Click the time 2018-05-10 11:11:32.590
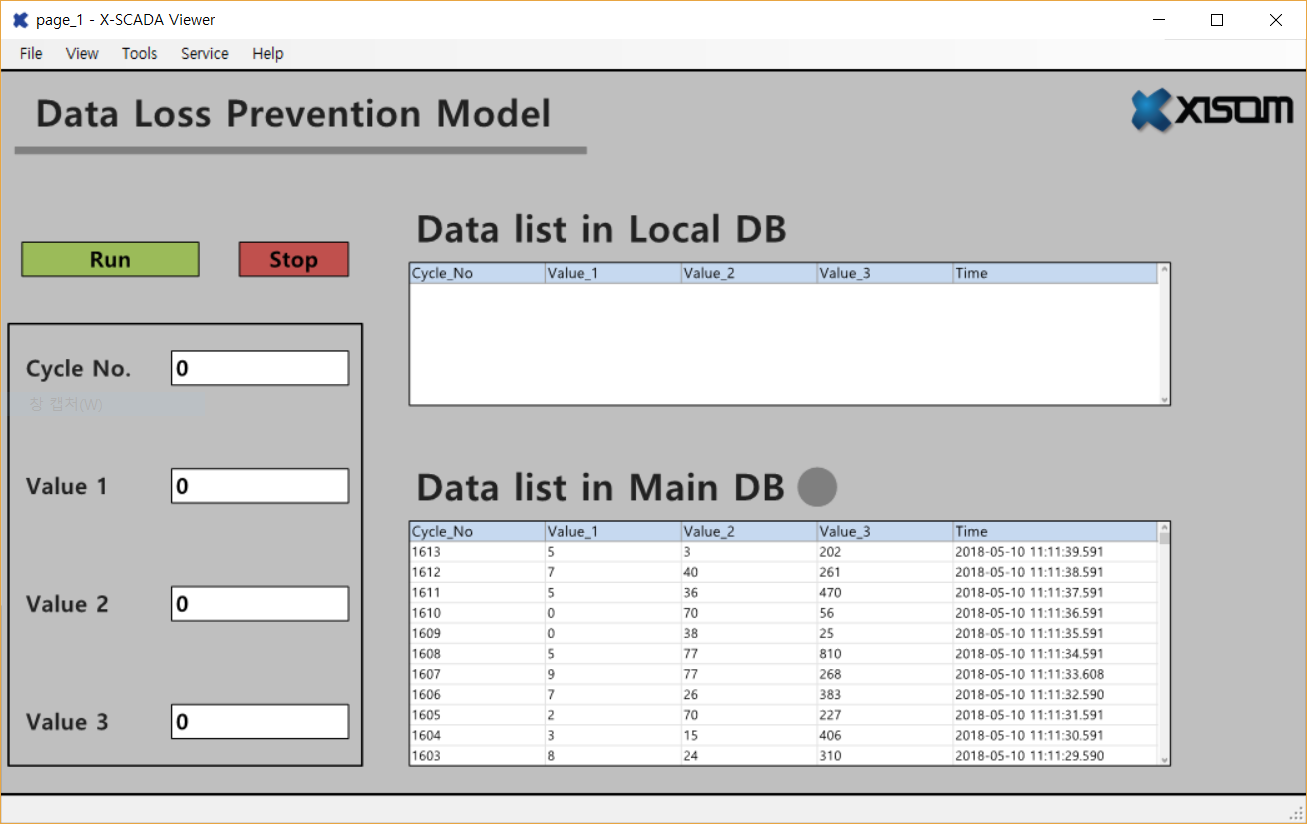Image resolution: width=1307 pixels, height=824 pixels. pyautogui.click(x=1030, y=695)
